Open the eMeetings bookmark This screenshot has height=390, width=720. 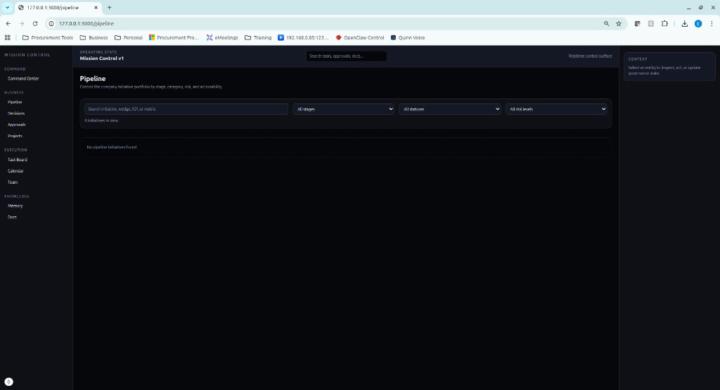(x=222, y=38)
